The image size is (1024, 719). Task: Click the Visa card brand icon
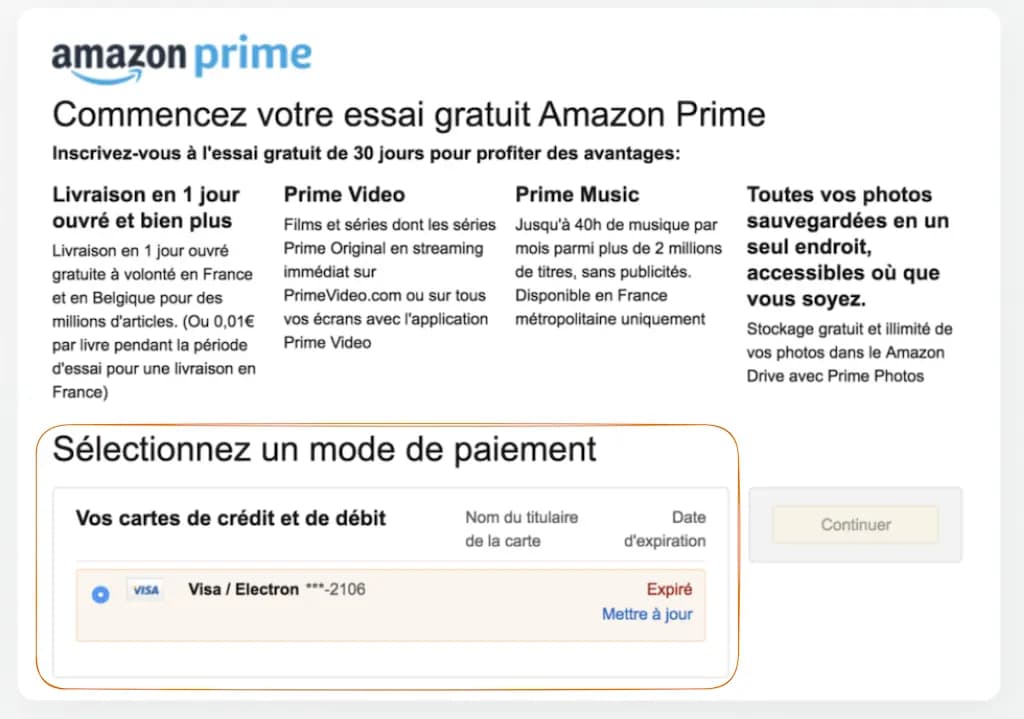145,591
